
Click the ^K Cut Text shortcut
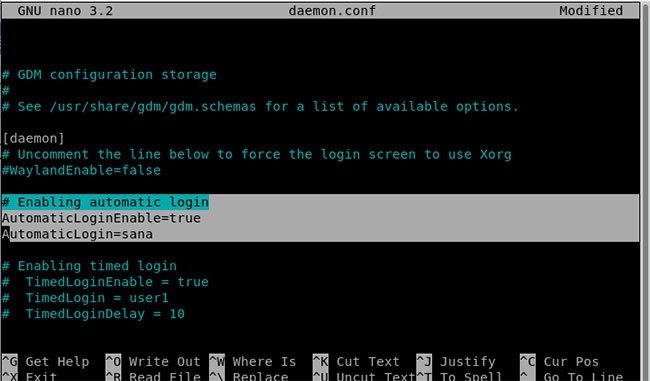(x=356, y=362)
